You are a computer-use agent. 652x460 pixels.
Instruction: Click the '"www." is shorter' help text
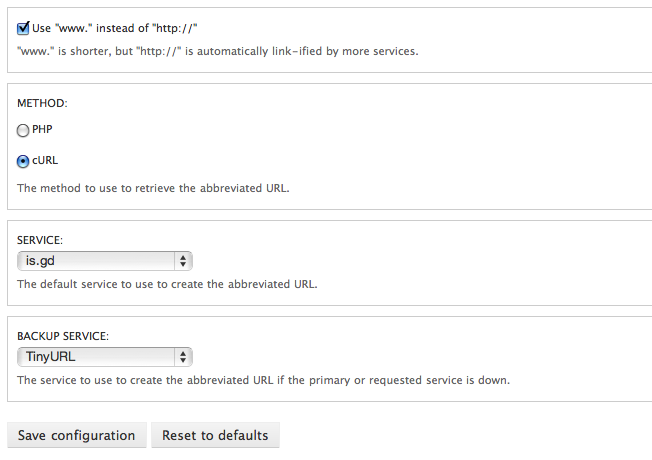coord(218,51)
